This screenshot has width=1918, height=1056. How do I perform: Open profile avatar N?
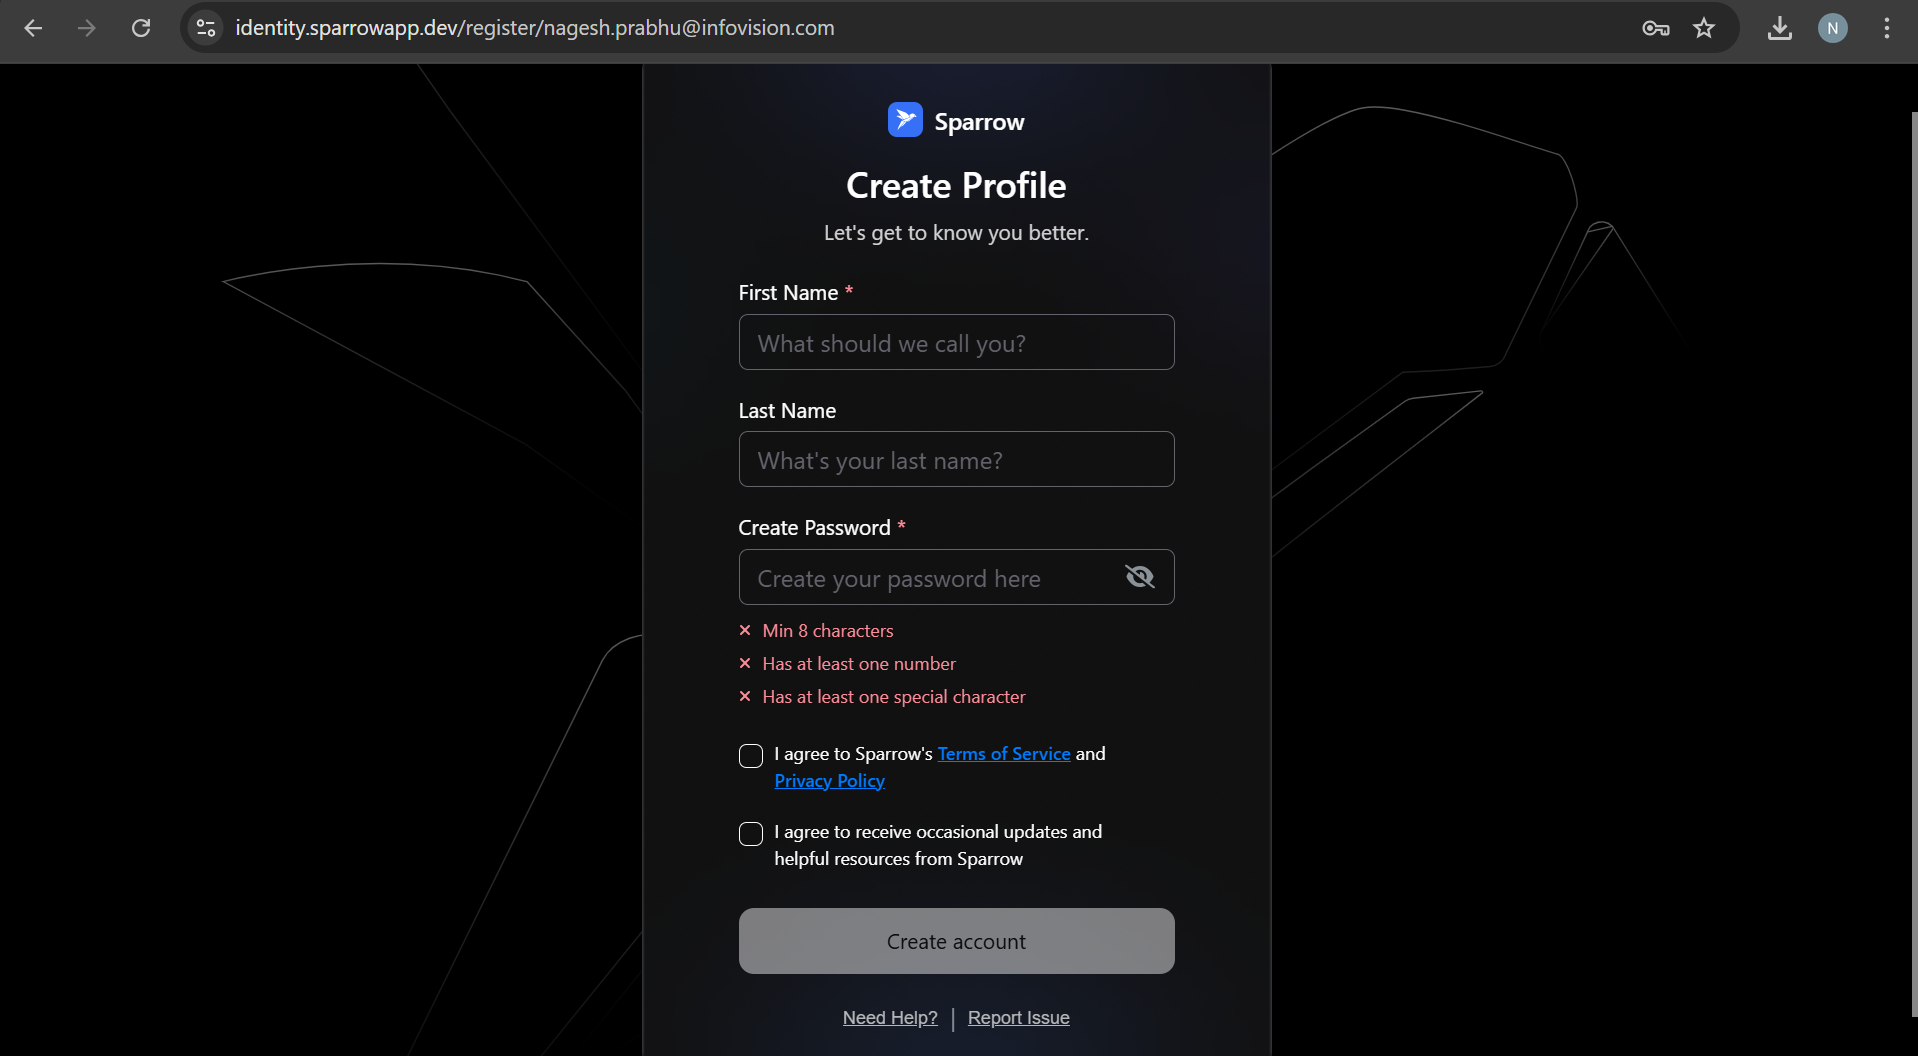pyautogui.click(x=1833, y=28)
